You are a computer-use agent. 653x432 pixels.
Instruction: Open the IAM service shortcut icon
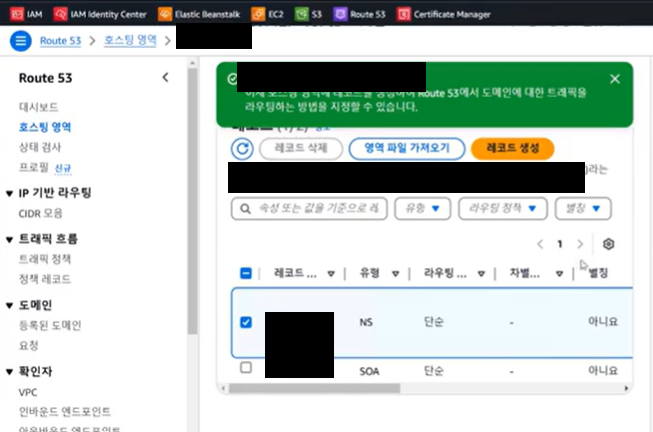coord(17,14)
